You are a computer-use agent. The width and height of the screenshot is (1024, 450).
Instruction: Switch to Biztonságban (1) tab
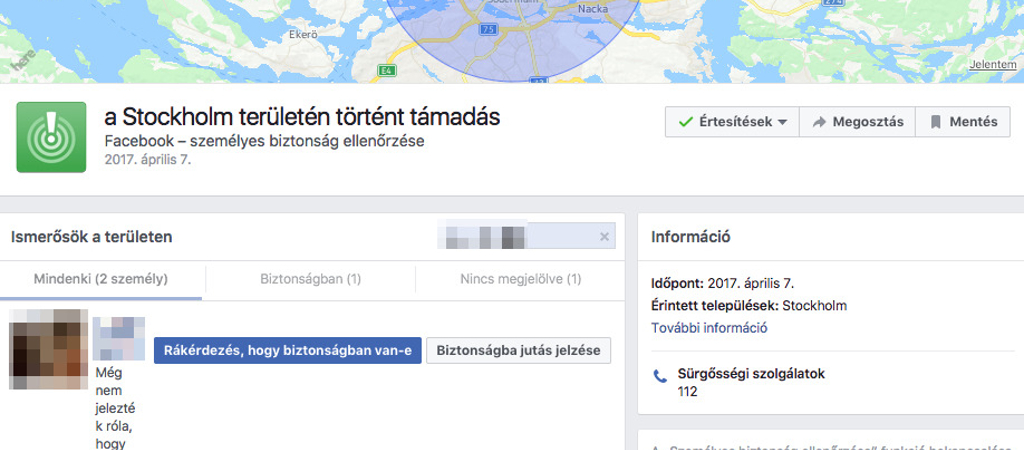[310, 280]
